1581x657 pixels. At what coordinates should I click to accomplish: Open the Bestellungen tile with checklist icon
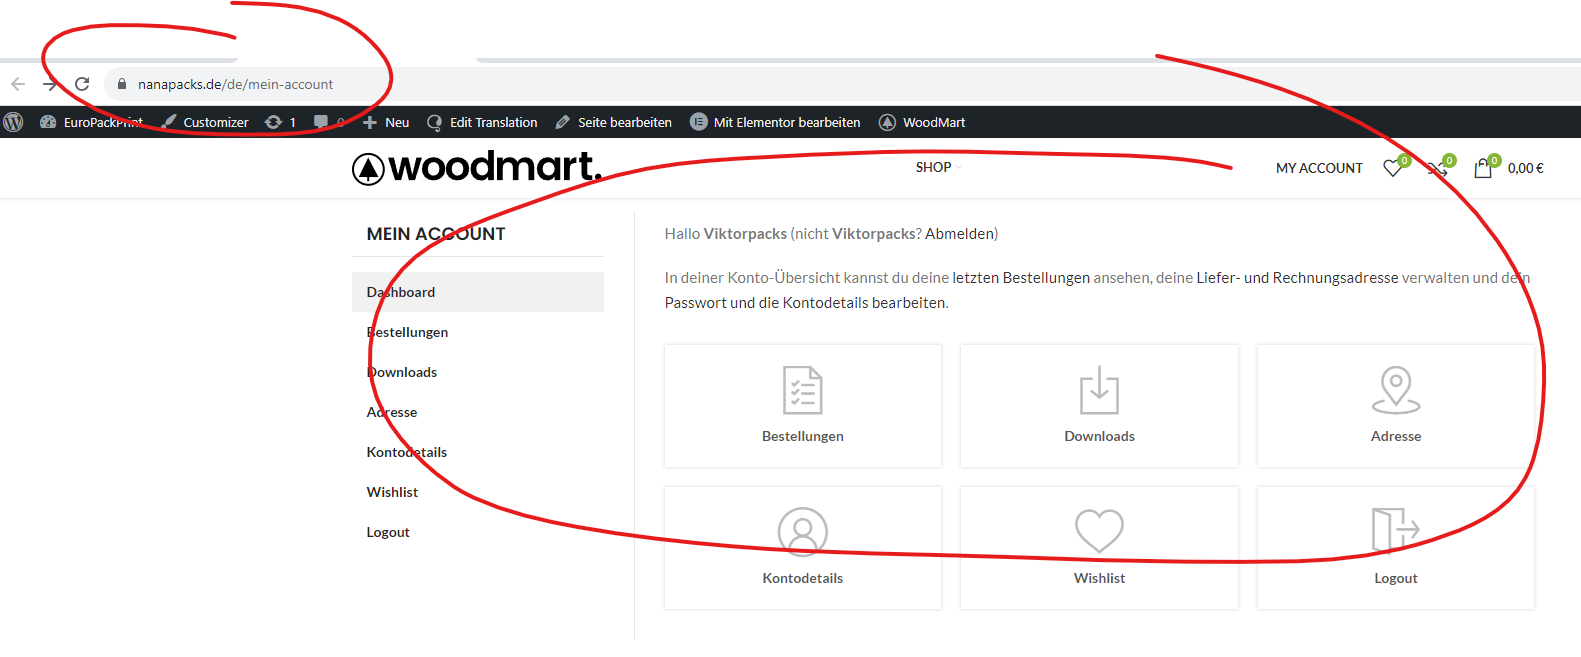[x=803, y=406]
